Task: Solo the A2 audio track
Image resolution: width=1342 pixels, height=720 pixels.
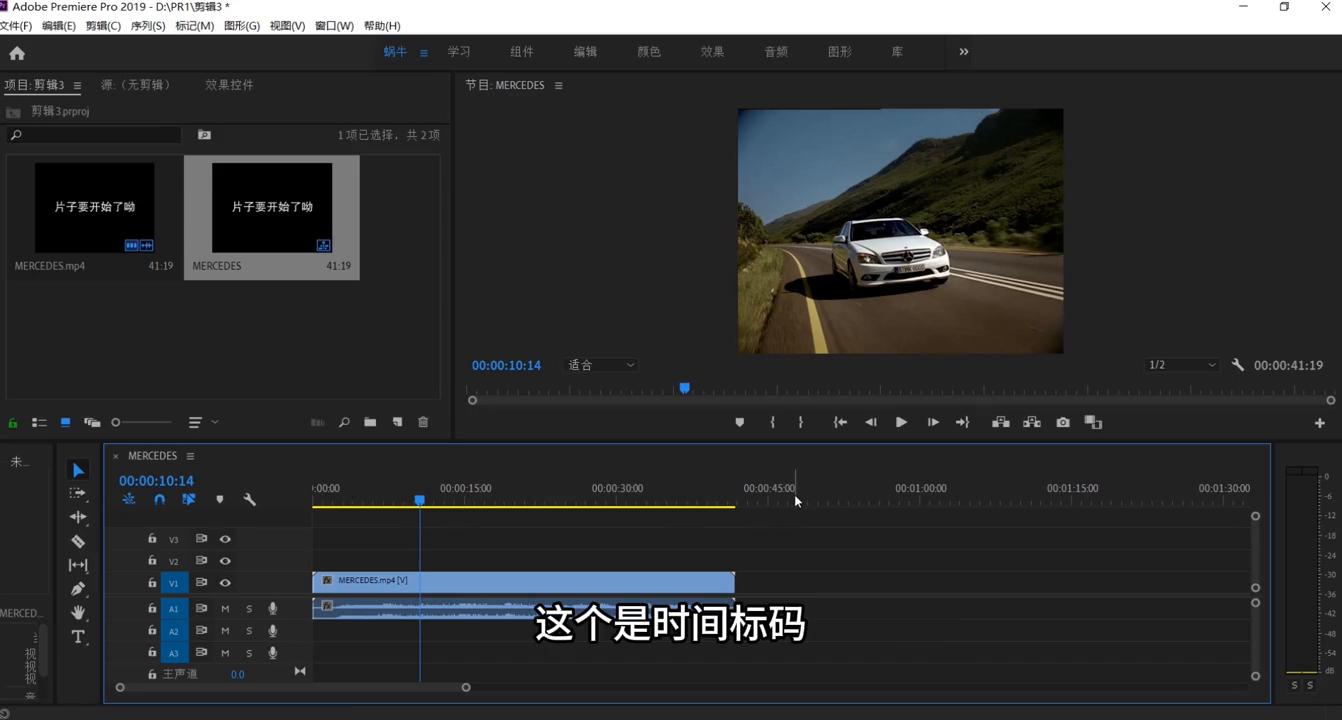Action: (x=248, y=630)
